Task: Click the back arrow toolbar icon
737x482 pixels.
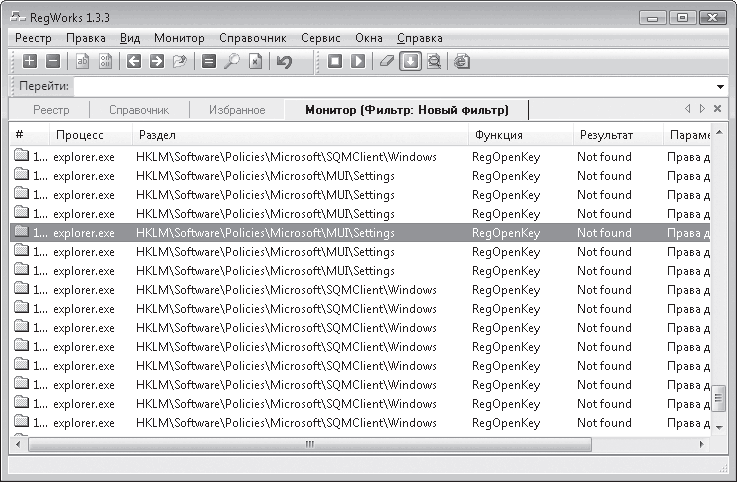Action: pyautogui.click(x=134, y=62)
